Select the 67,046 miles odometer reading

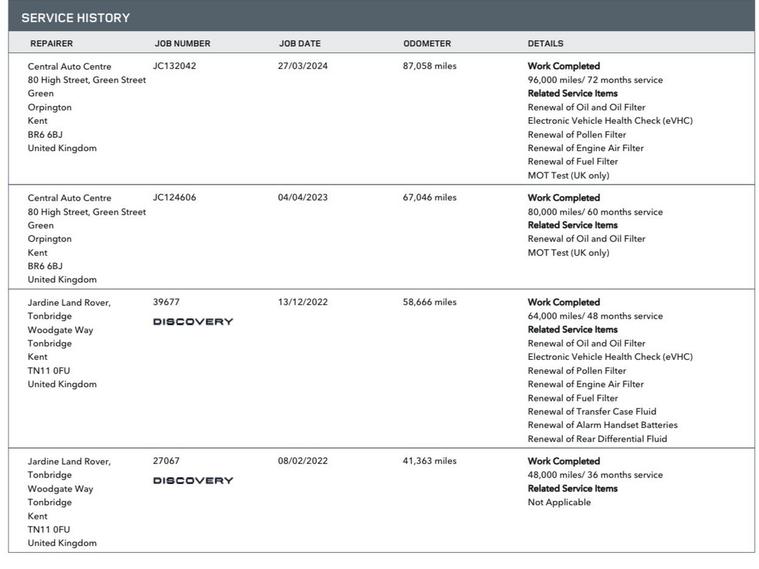(430, 198)
